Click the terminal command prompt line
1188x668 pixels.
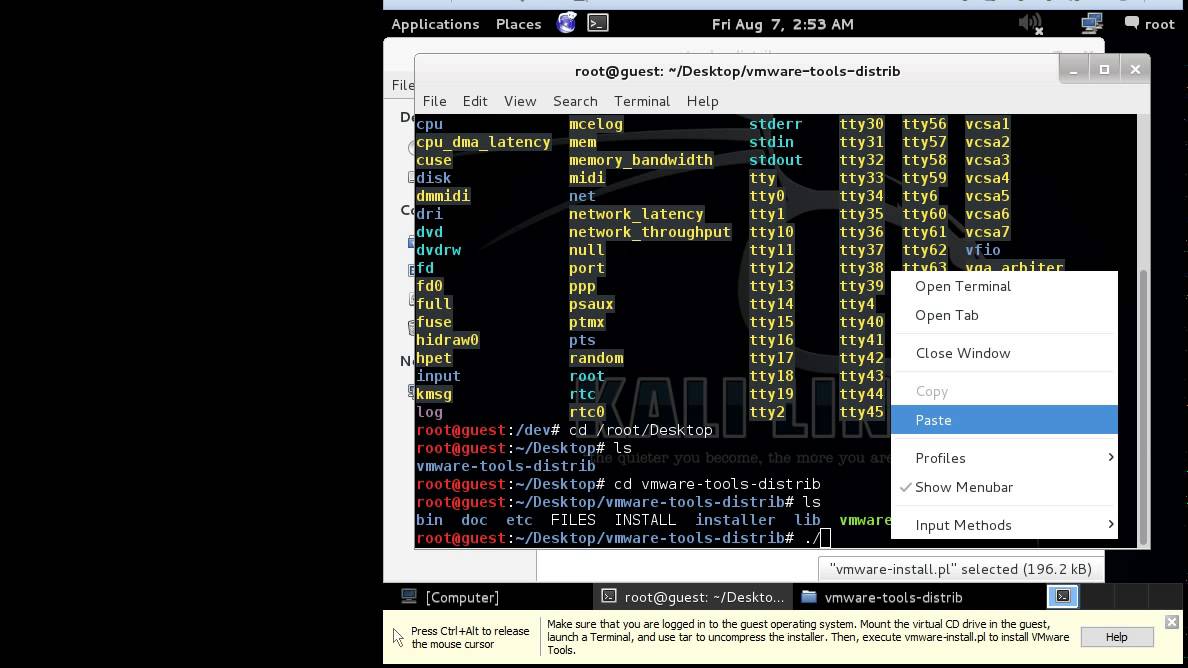[x=623, y=538]
